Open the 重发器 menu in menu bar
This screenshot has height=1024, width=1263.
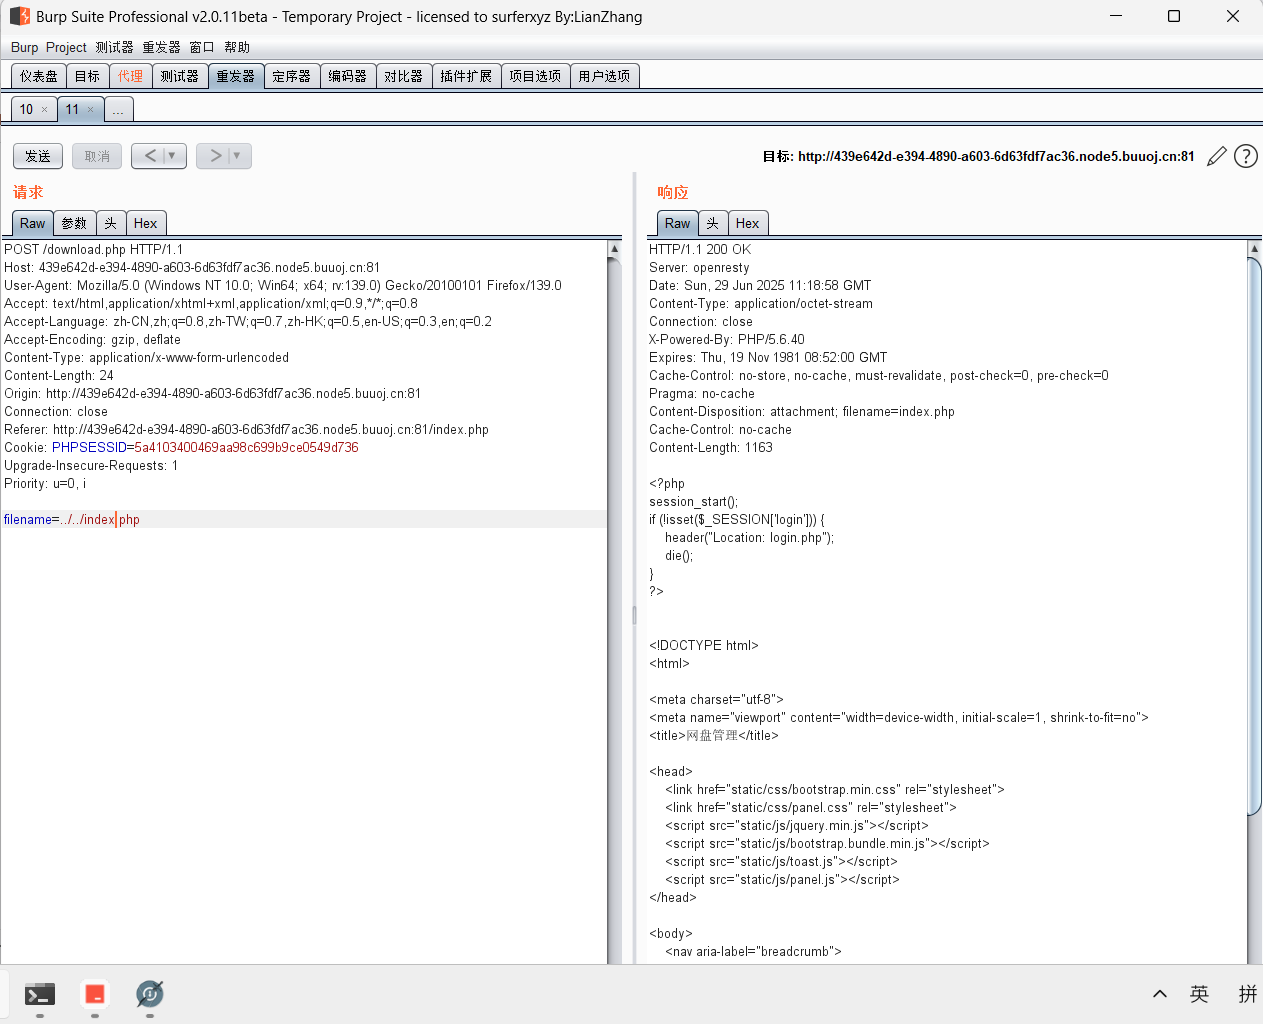161,47
